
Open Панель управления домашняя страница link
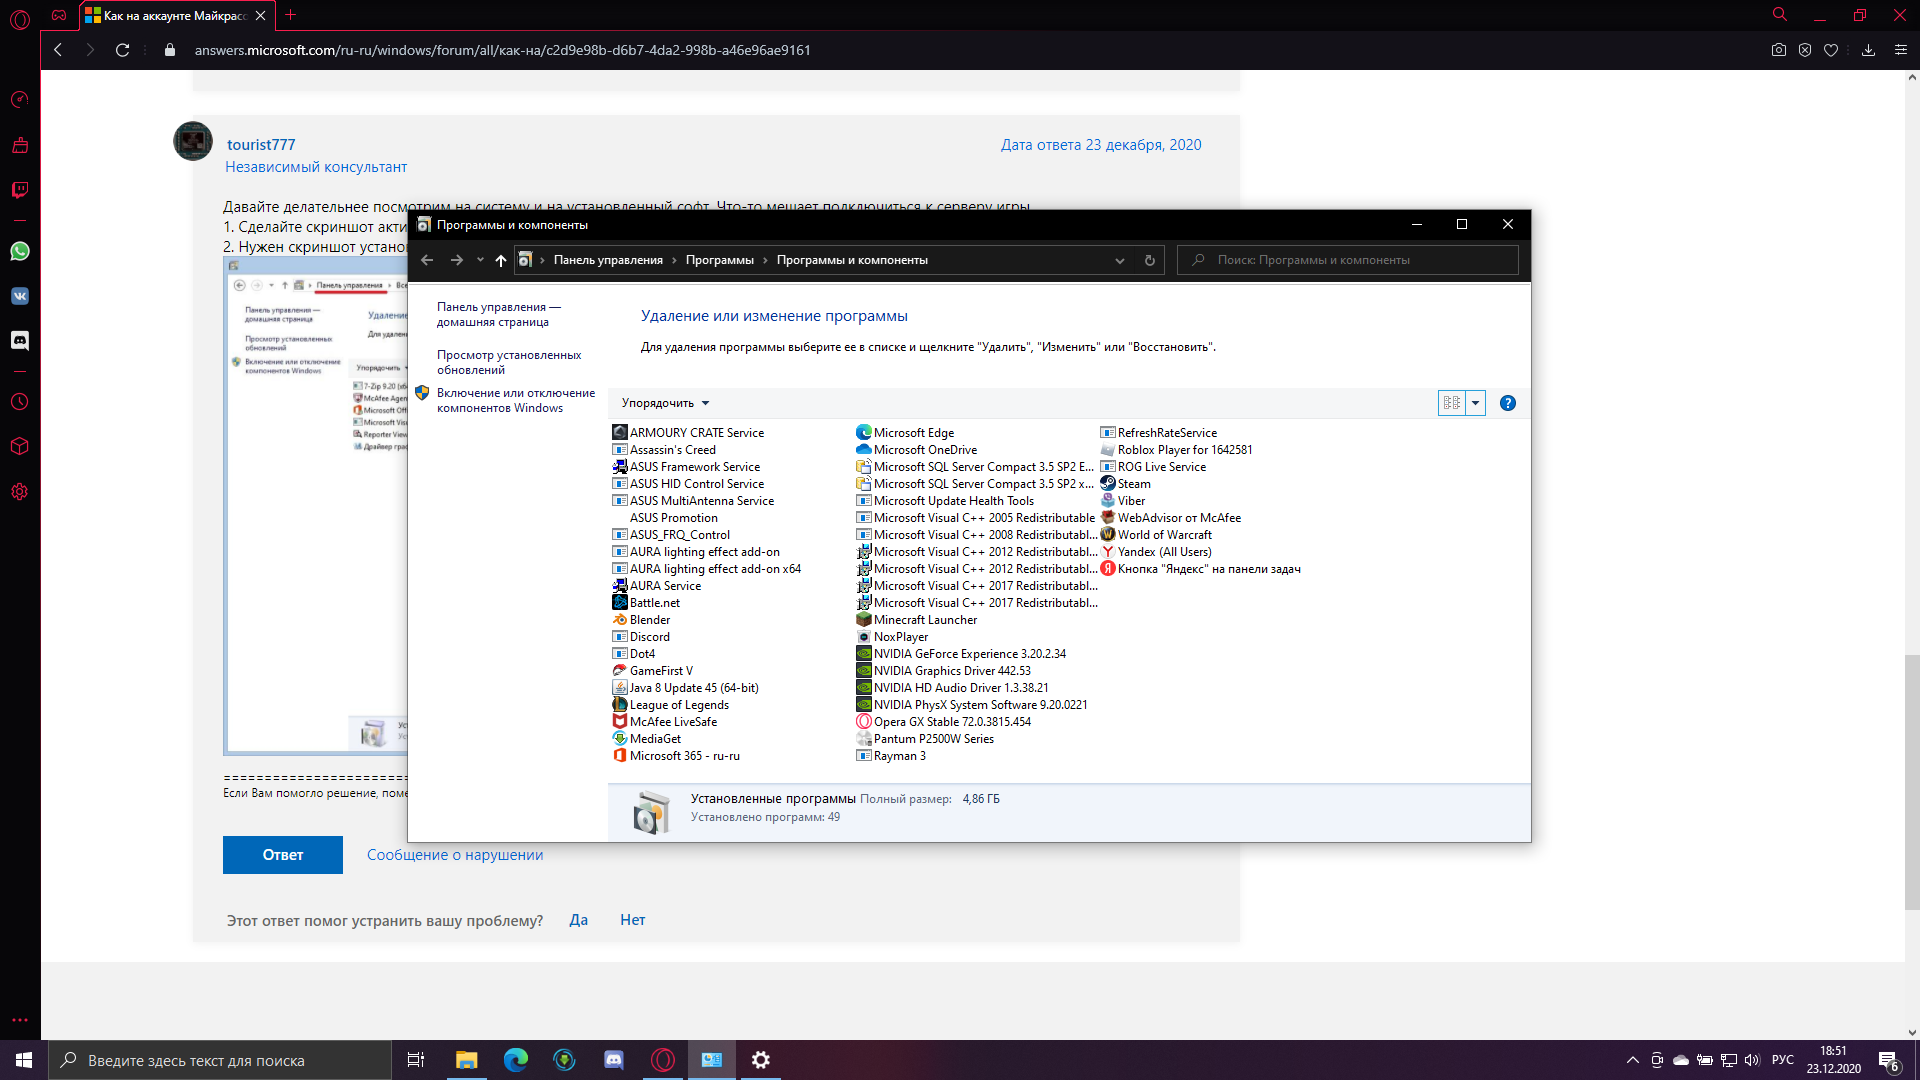(499, 314)
